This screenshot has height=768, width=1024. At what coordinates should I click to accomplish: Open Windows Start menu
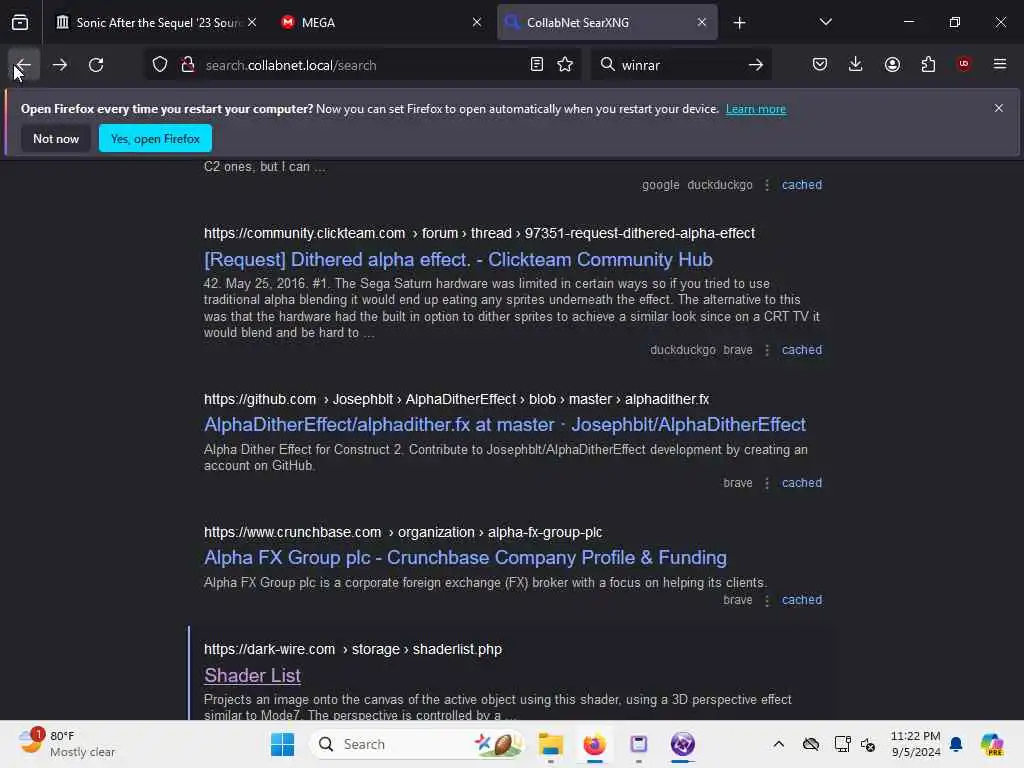point(282,744)
